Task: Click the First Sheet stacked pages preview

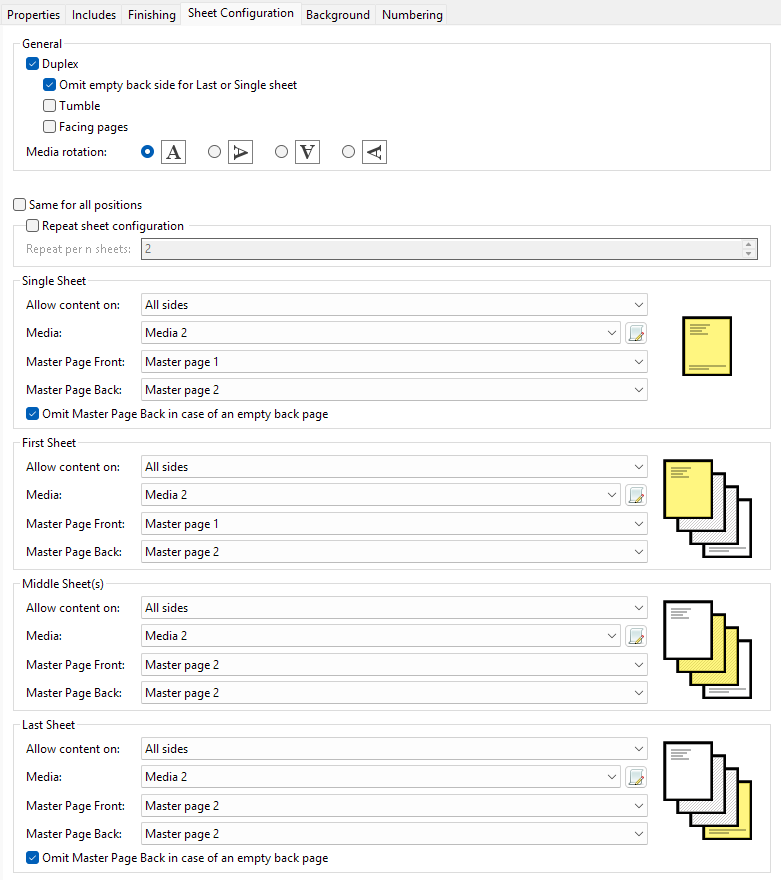Action: coord(708,508)
